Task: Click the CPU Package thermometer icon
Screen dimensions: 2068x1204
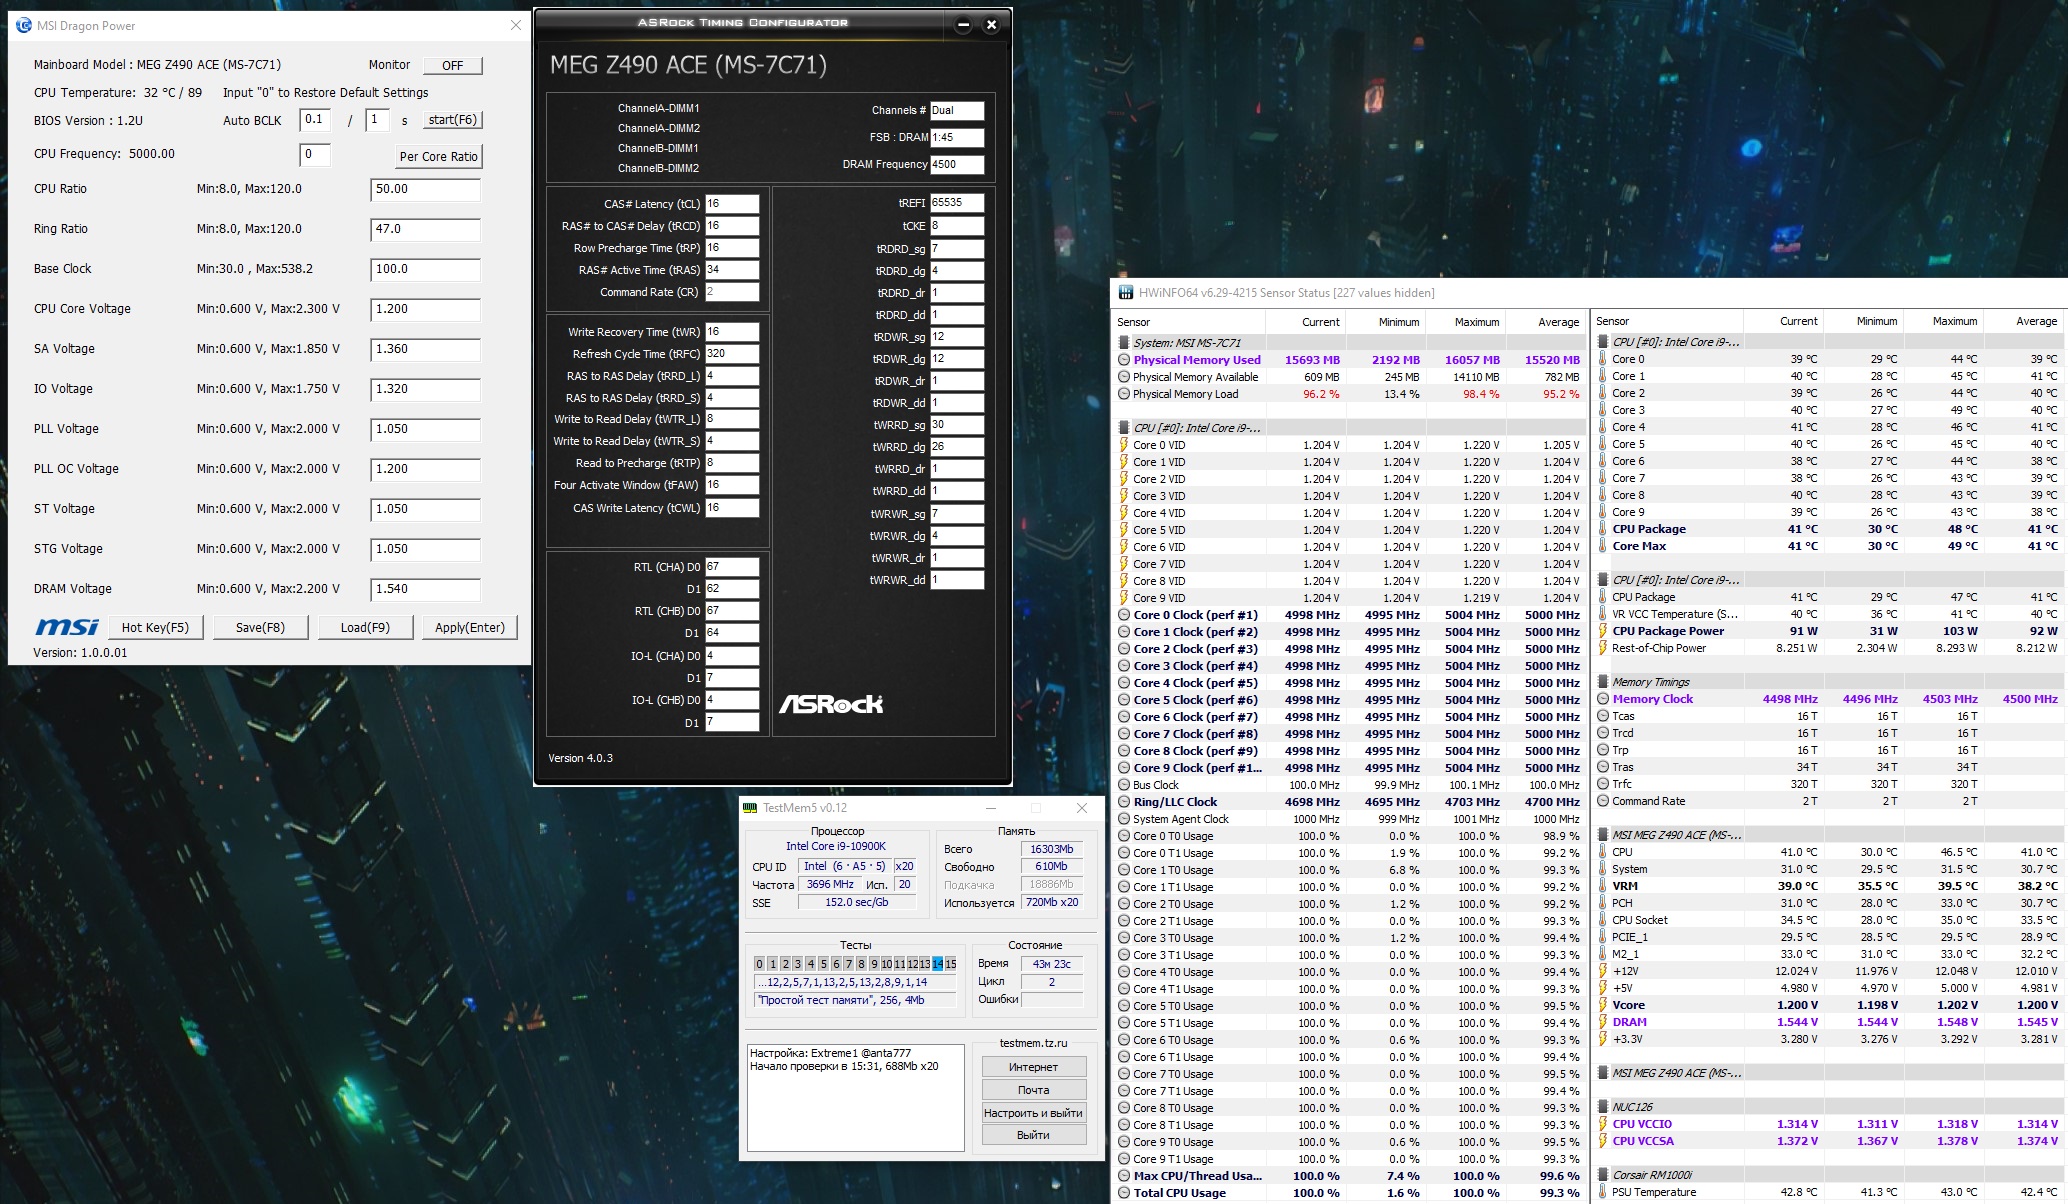Action: click(x=1603, y=529)
